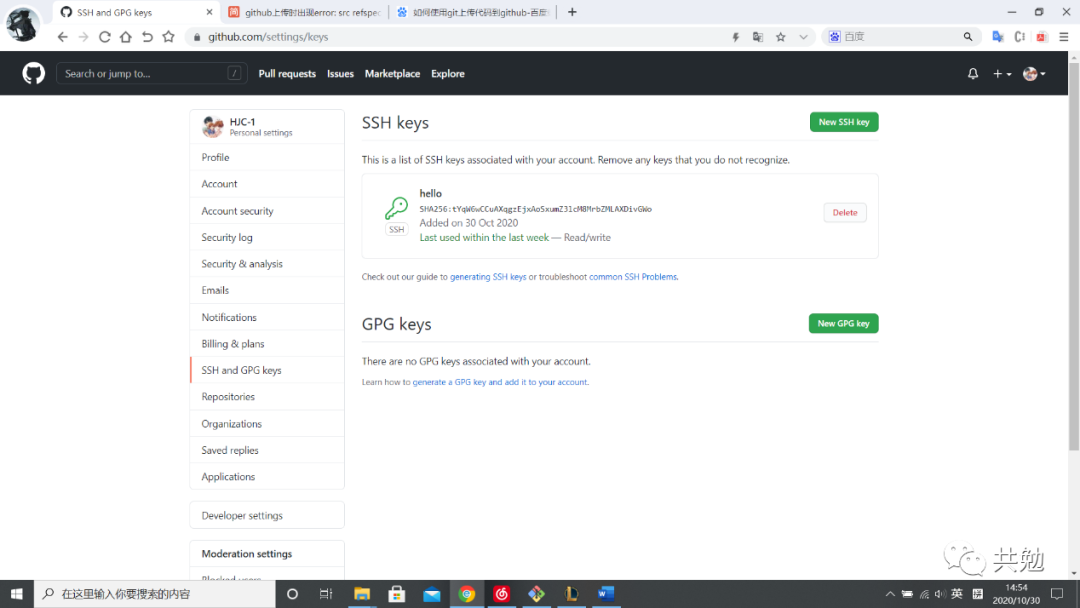
Task: Open the Windows Start menu
Action: (17, 594)
